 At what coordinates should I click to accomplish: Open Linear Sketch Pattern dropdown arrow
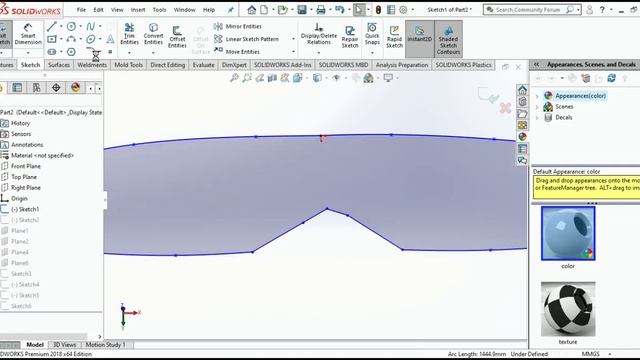pos(293,39)
